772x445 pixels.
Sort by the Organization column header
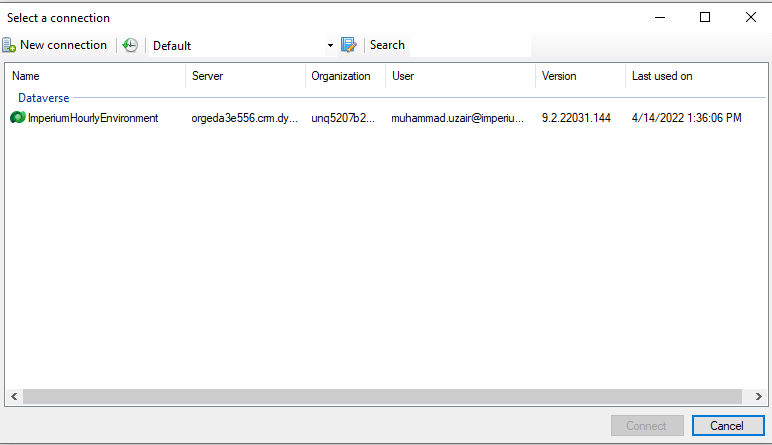click(345, 76)
